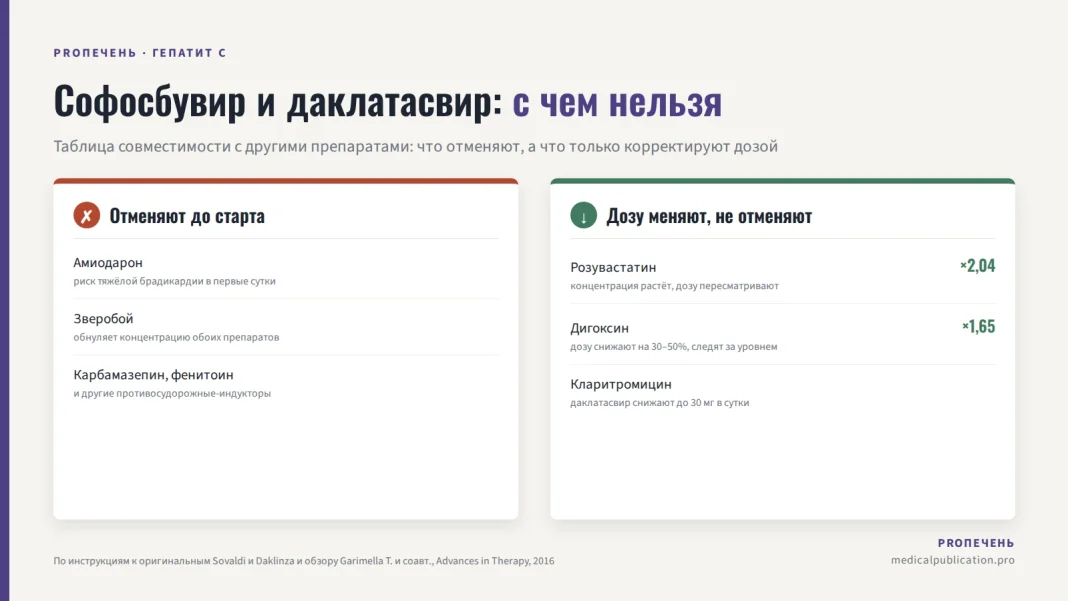This screenshot has width=1068, height=601.
Task: Click the source footnote mentioning Sovaldi and Daklinza
Action: pyautogui.click(x=304, y=561)
